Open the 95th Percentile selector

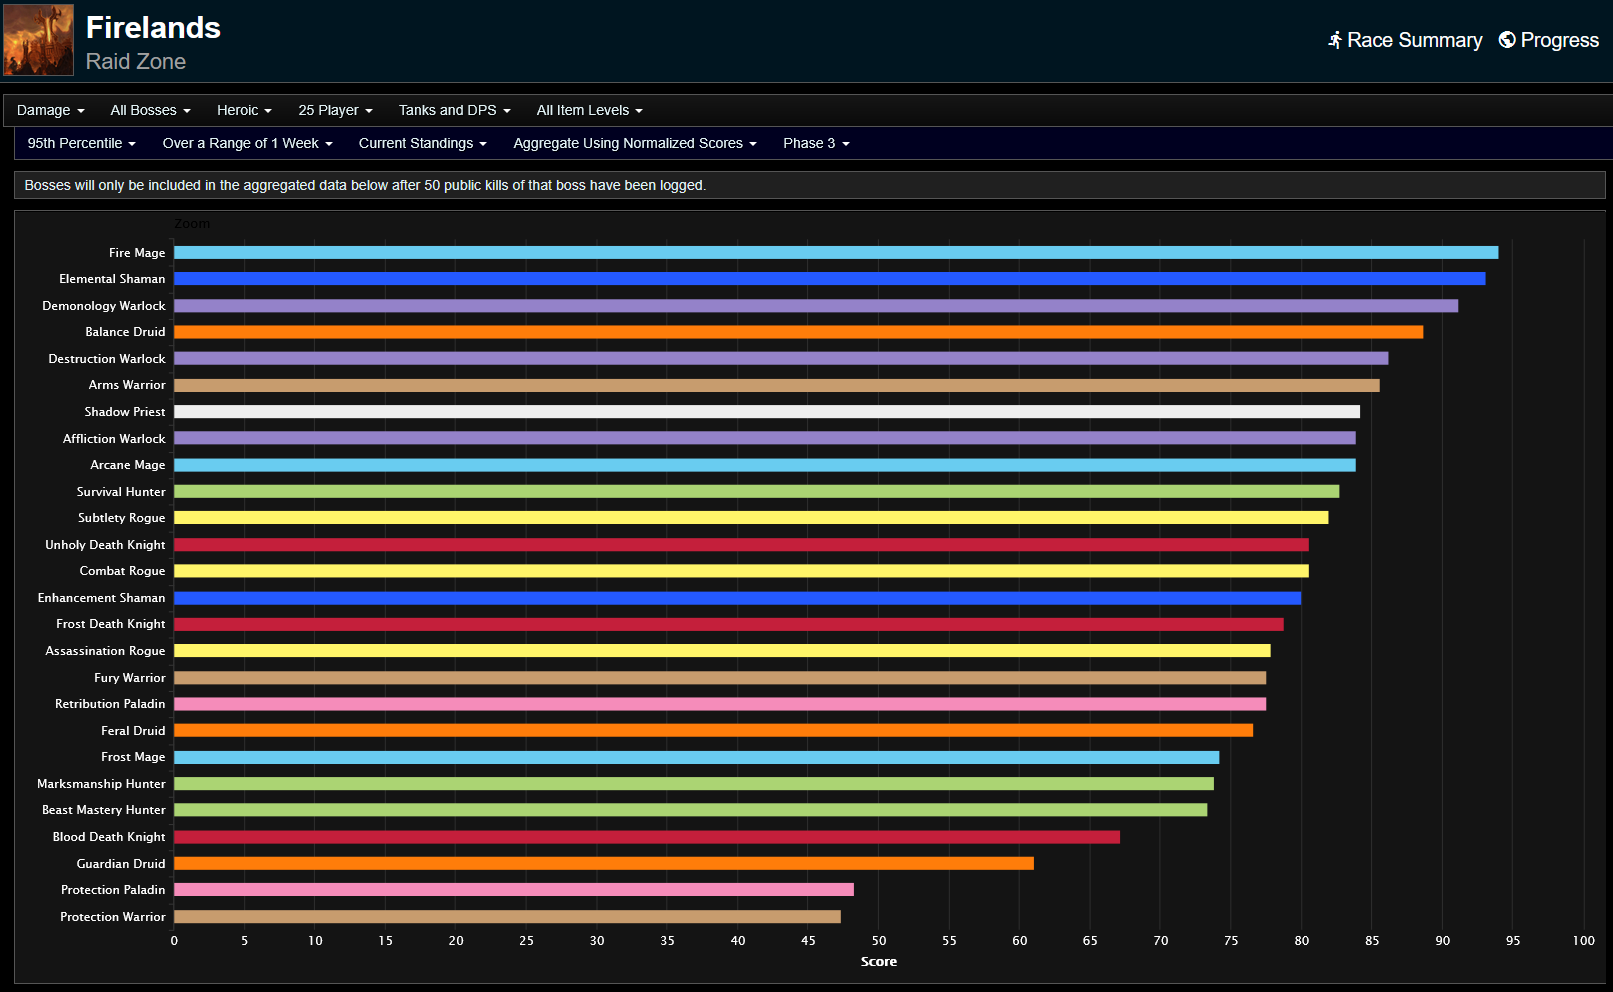coord(81,143)
